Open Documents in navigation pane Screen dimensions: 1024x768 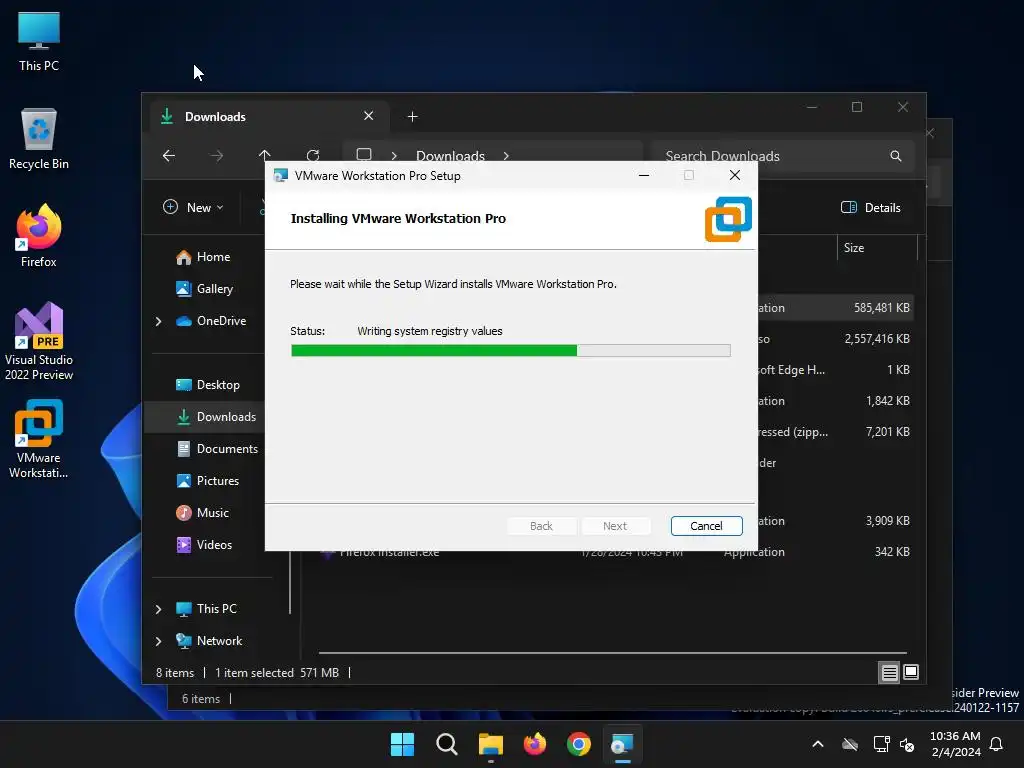coord(217,449)
